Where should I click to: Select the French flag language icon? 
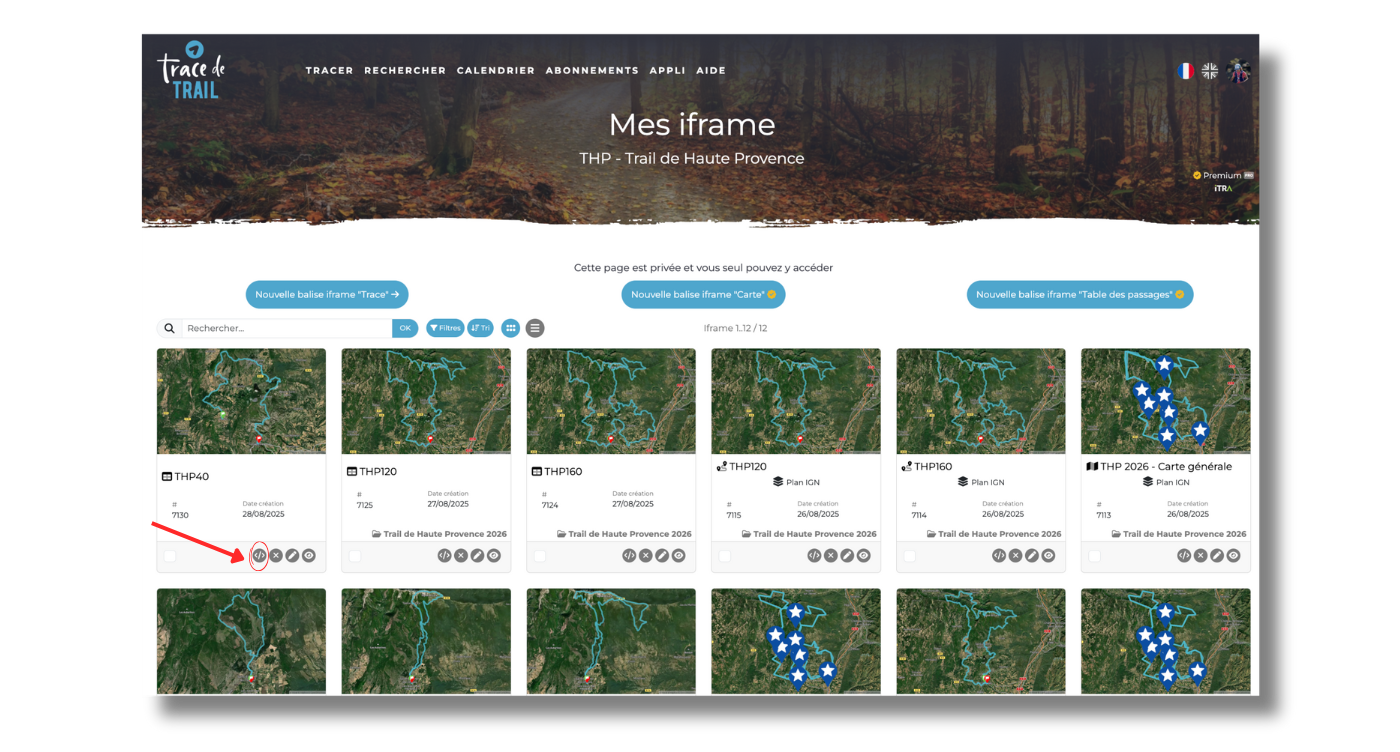(1185, 71)
